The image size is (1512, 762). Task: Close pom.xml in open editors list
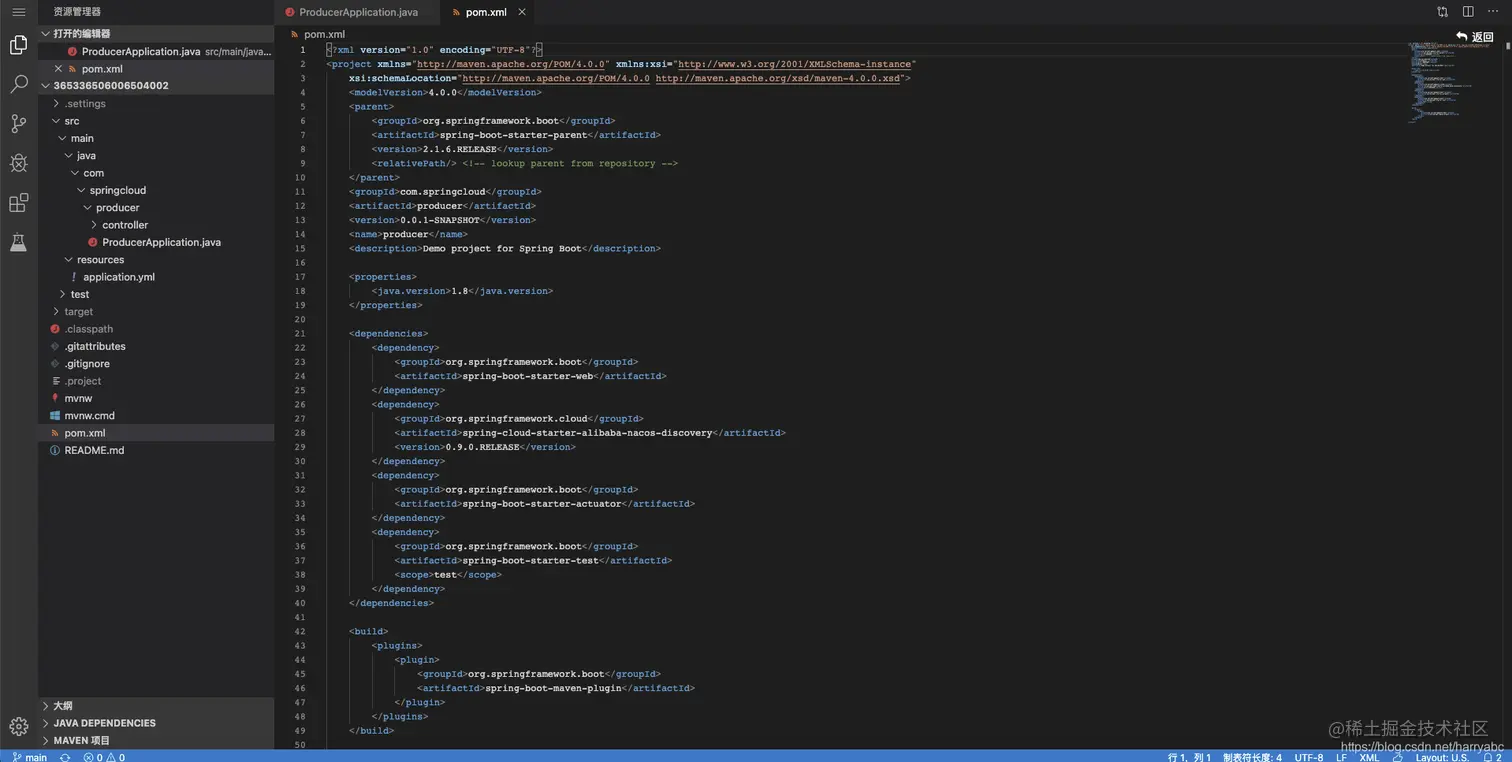point(58,69)
